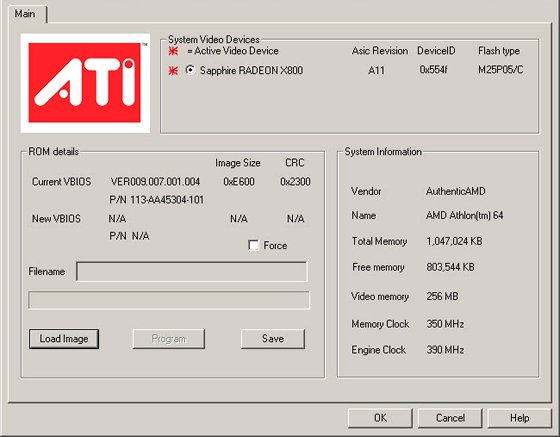Click the ATI logo image
The width and height of the screenshot is (560, 437).
coord(85,83)
